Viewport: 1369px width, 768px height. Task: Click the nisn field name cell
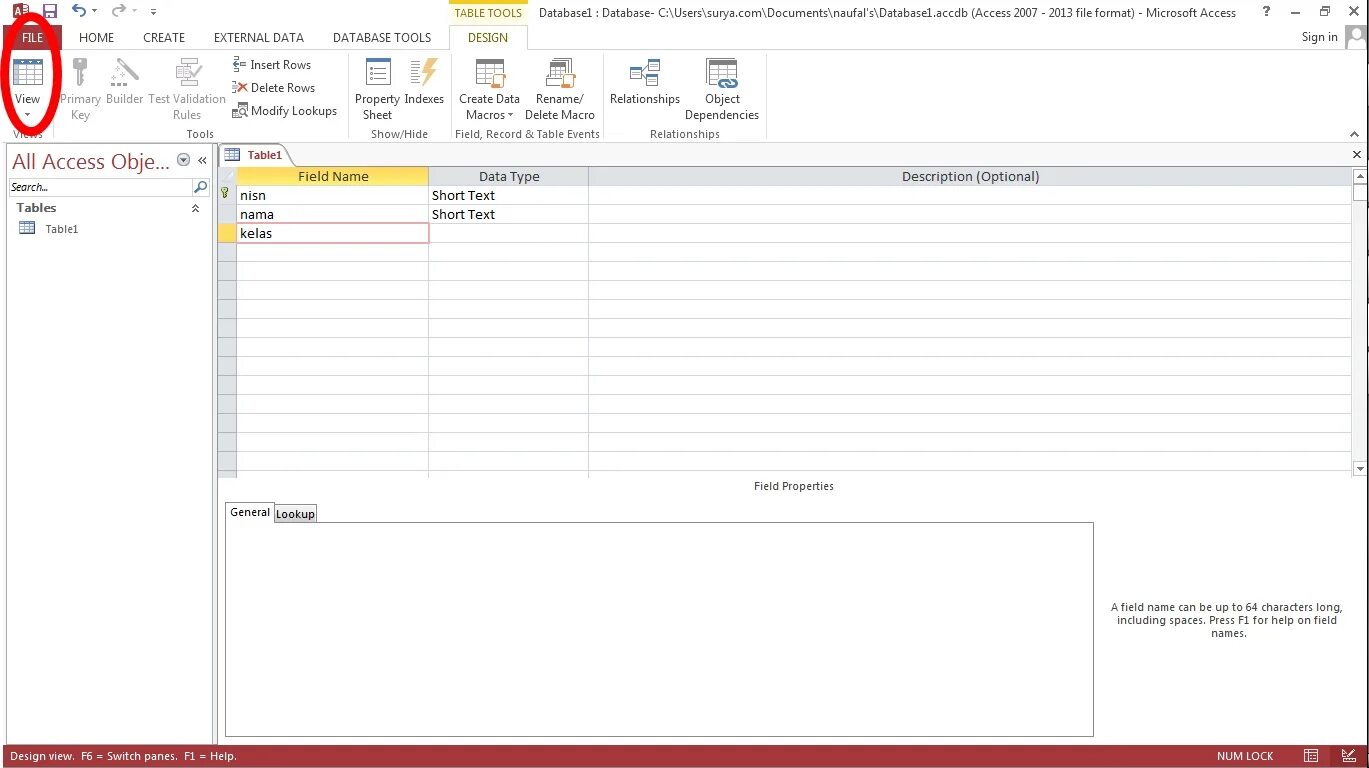coord(333,196)
